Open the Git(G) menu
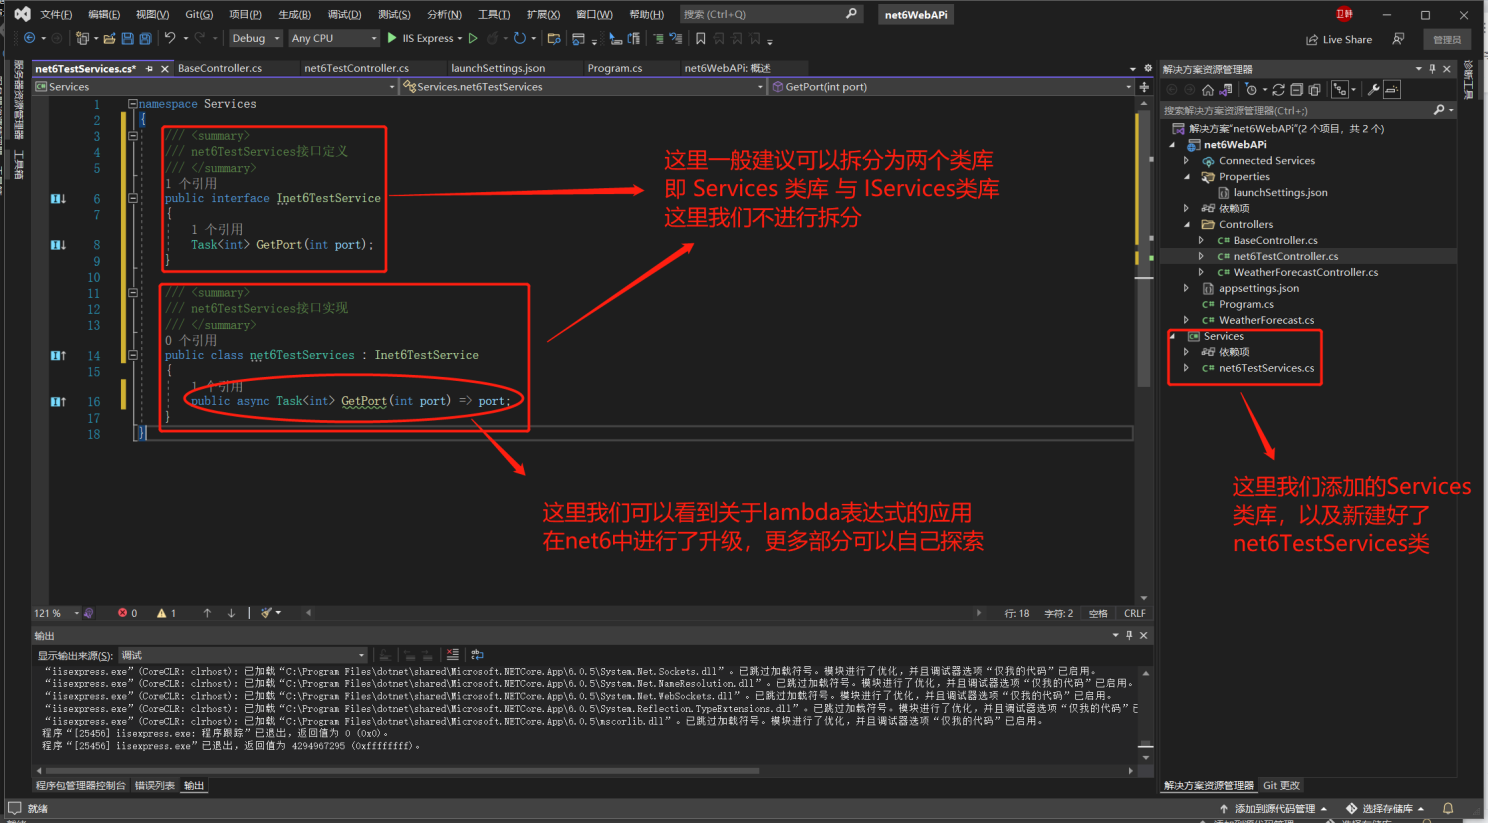Screen dimensions: 1488x823 pyautogui.click(x=199, y=14)
